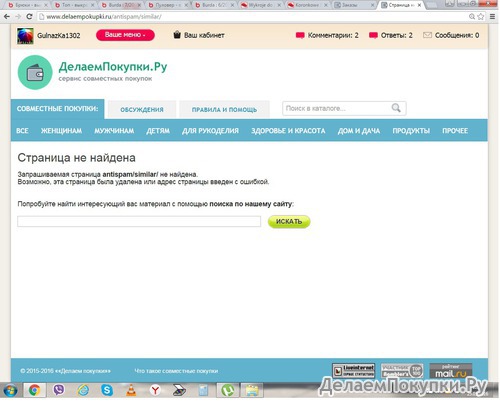Open Viber from the taskbar

pos(59,390)
